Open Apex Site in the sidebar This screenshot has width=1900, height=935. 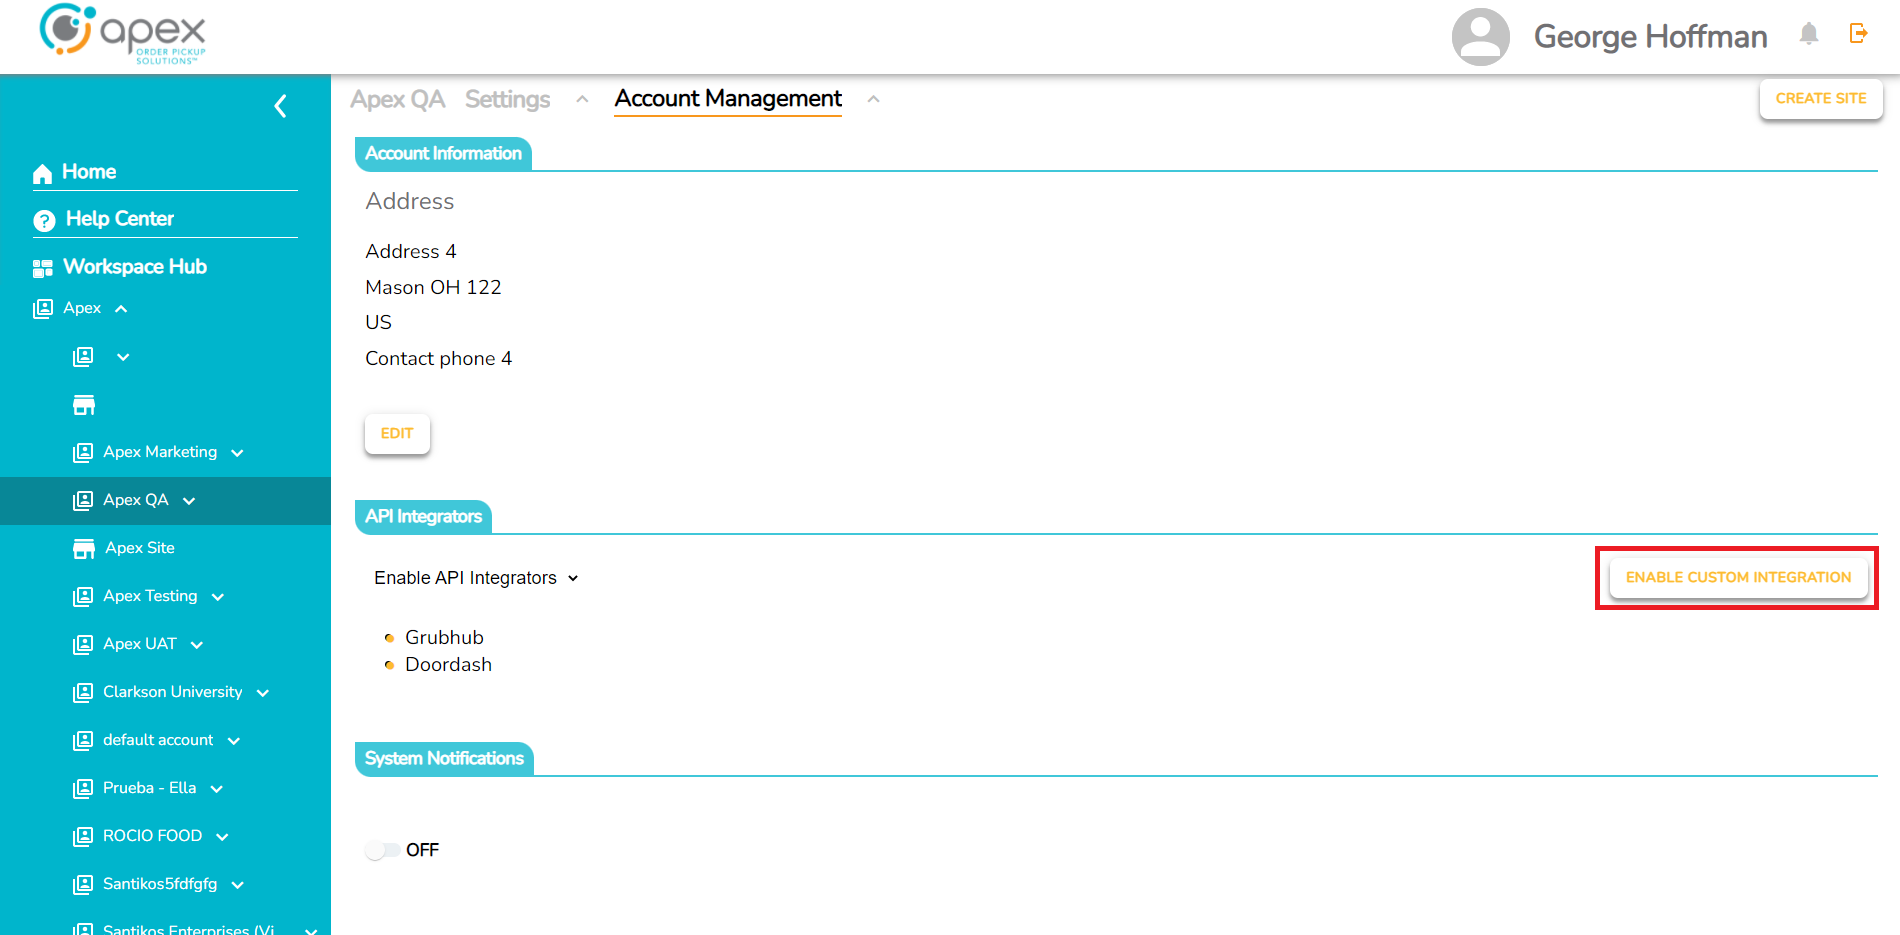point(139,548)
